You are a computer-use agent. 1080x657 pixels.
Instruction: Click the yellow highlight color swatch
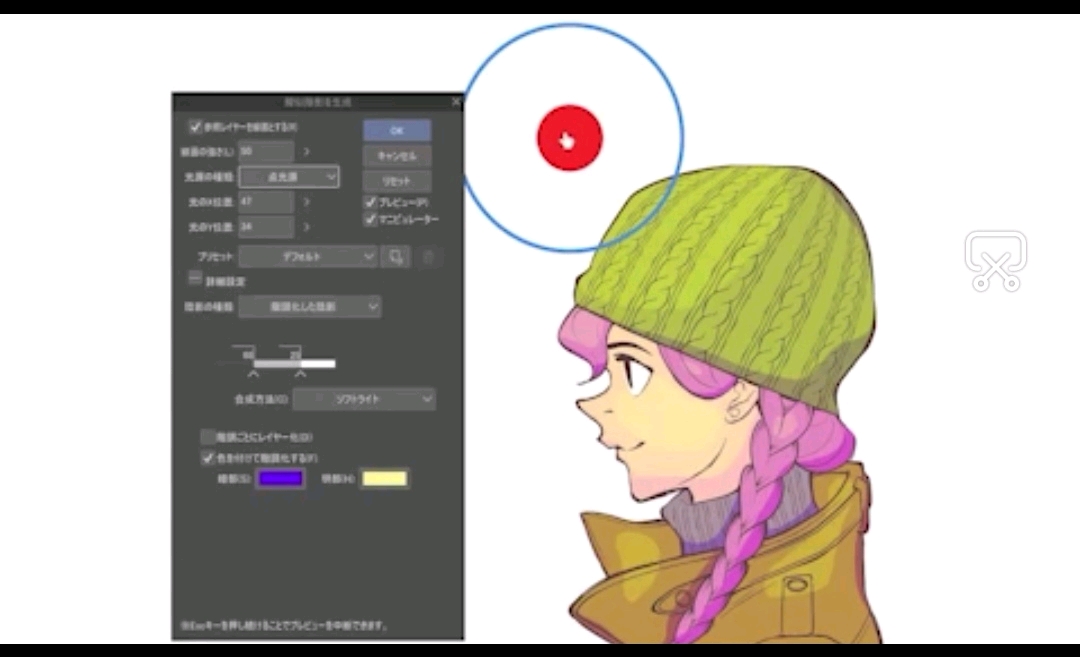384,478
